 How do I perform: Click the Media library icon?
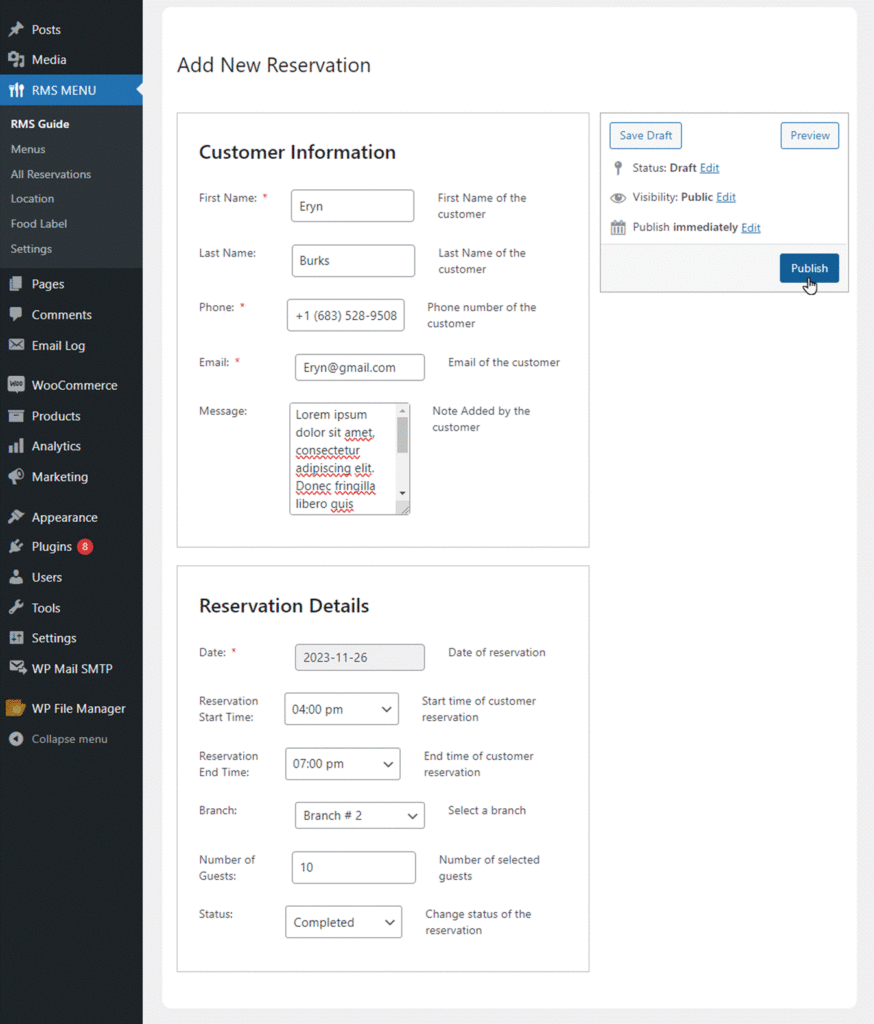point(16,59)
